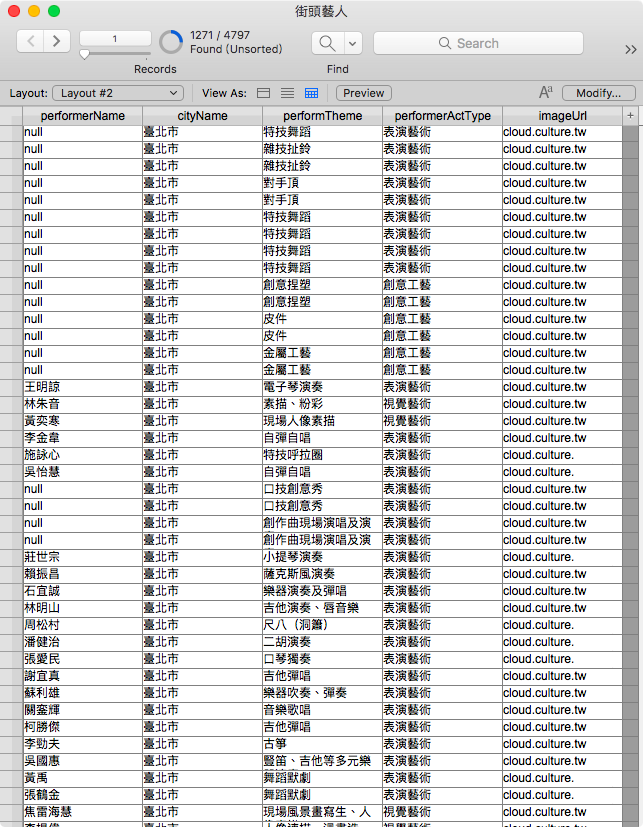Screen dimensions: 643x827
Task: Click 視覺藝術 in 林朱音 row
Action: pyautogui.click(x=442, y=404)
